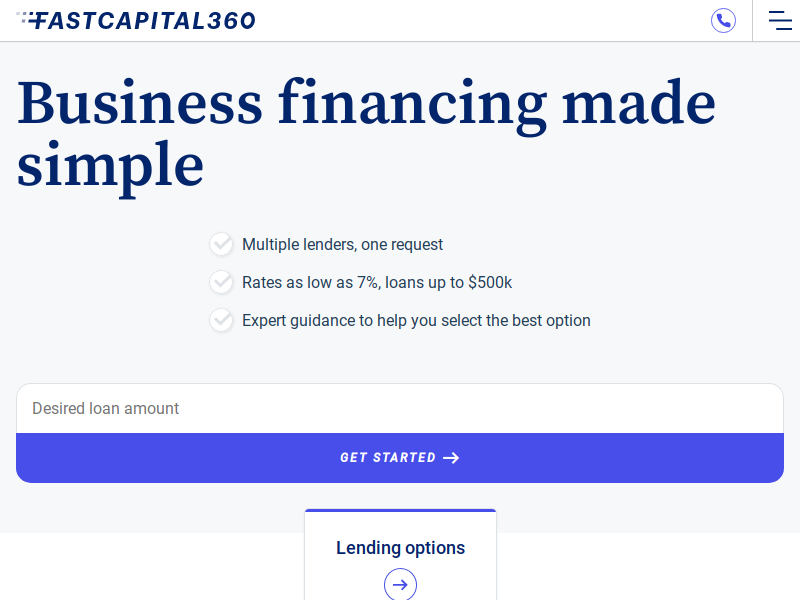Click the Multiple lenders, one request text
The height and width of the screenshot is (600, 800).
(342, 244)
